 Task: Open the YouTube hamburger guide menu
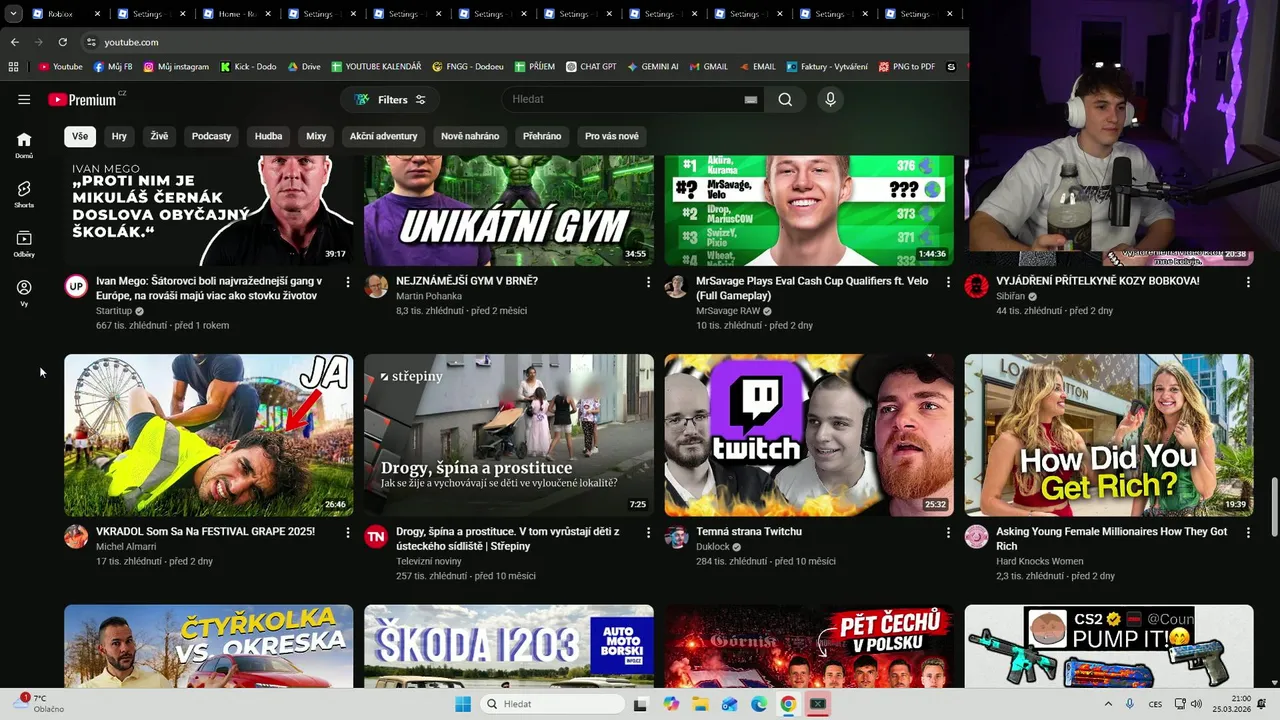click(24, 99)
